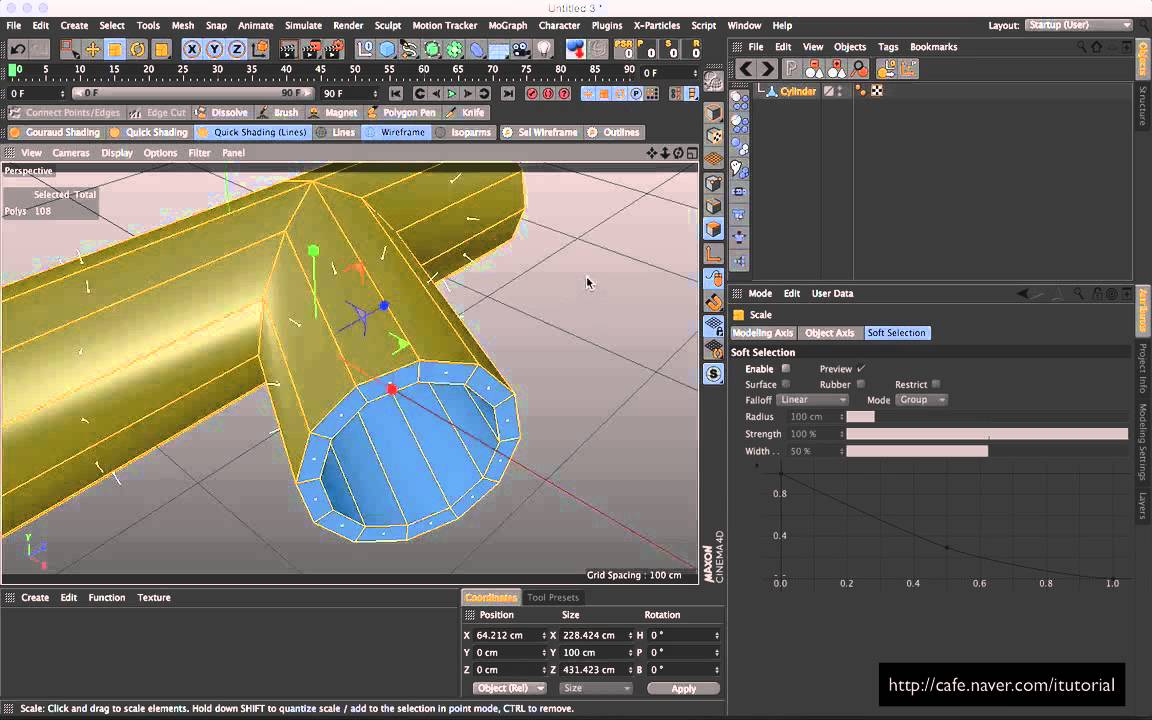
Task: Activate the Rotate tool icon
Action: pos(137,49)
